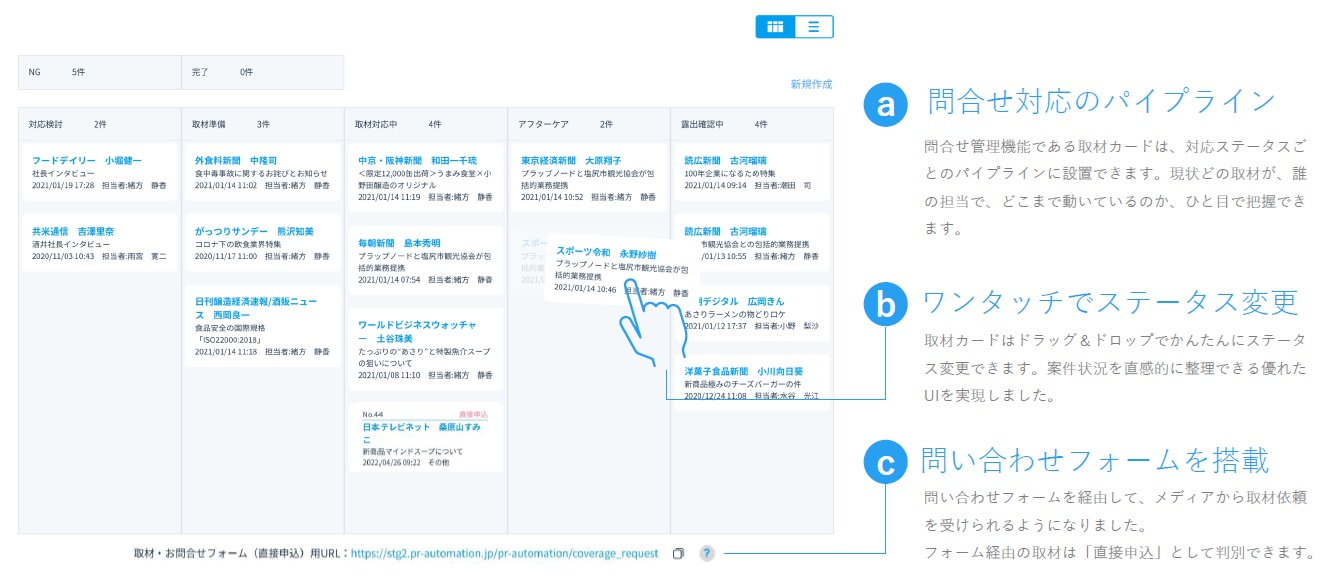
Task: Open the 日本テレビネット 桑原山すみこ card
Action: point(425,437)
